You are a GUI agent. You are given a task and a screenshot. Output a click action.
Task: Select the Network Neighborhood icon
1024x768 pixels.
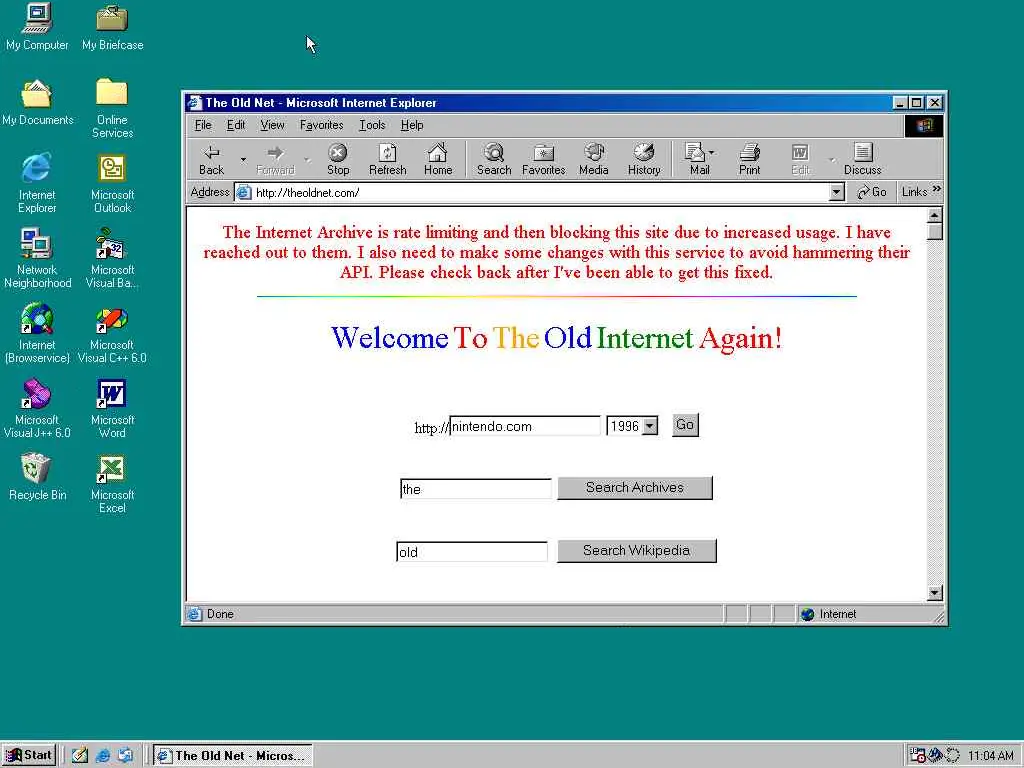click(37, 259)
